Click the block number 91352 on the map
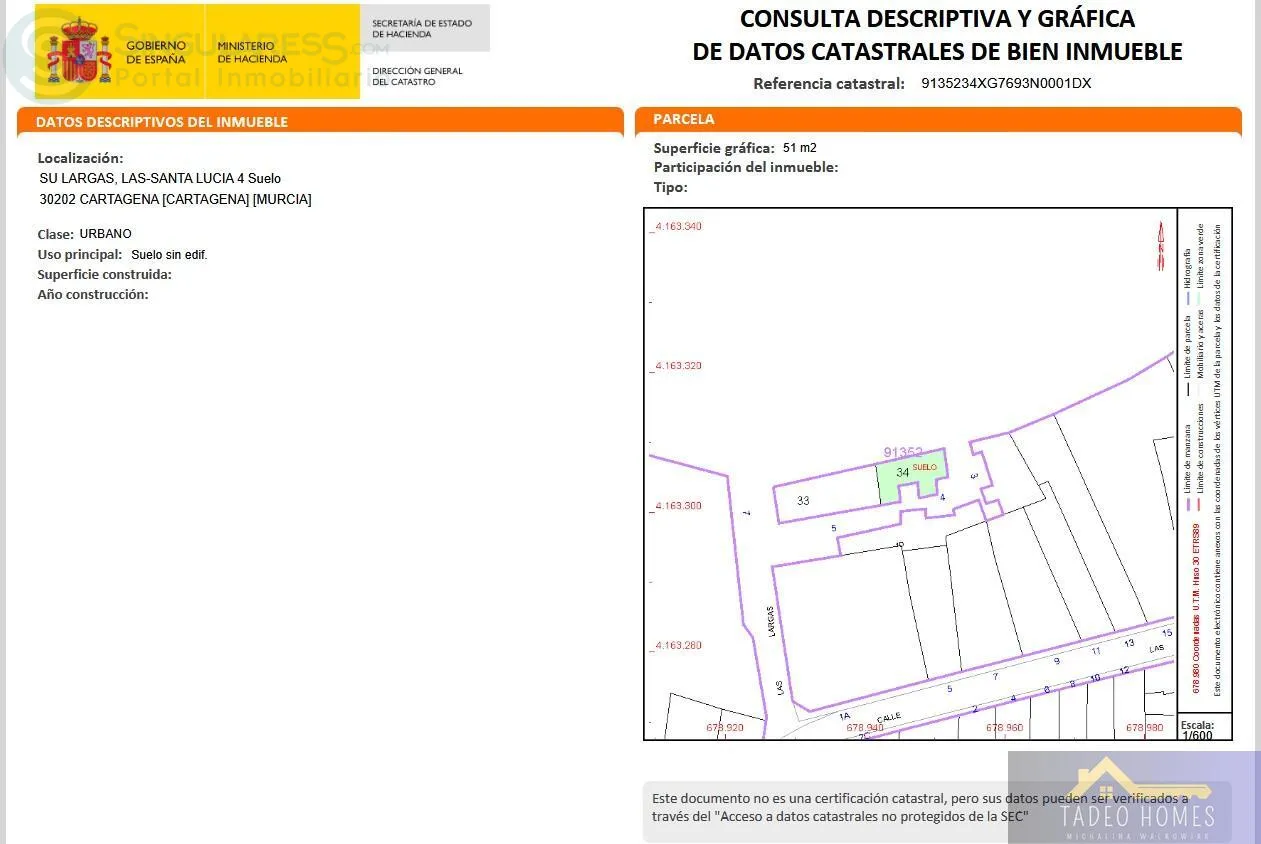The width and height of the screenshot is (1261, 844). (903, 452)
